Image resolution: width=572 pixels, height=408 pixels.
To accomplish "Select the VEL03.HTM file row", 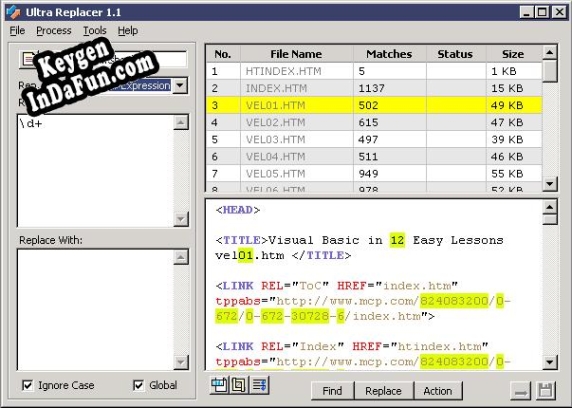I will (x=374, y=140).
